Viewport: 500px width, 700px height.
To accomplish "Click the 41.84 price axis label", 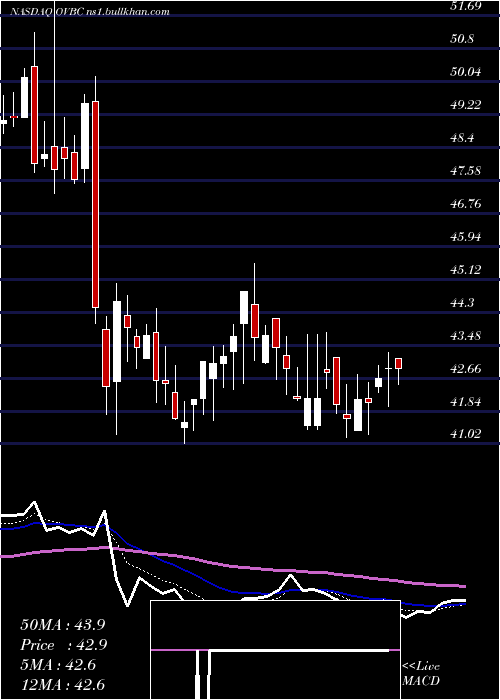I will tap(466, 402).
